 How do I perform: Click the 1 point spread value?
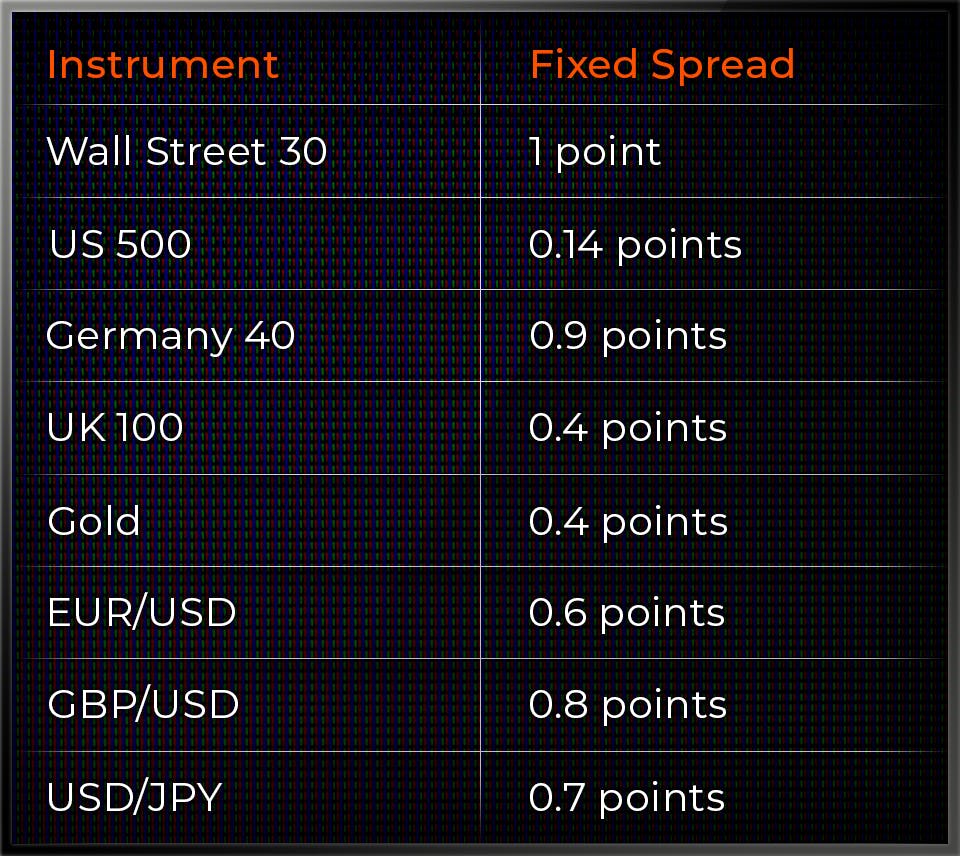coord(595,152)
